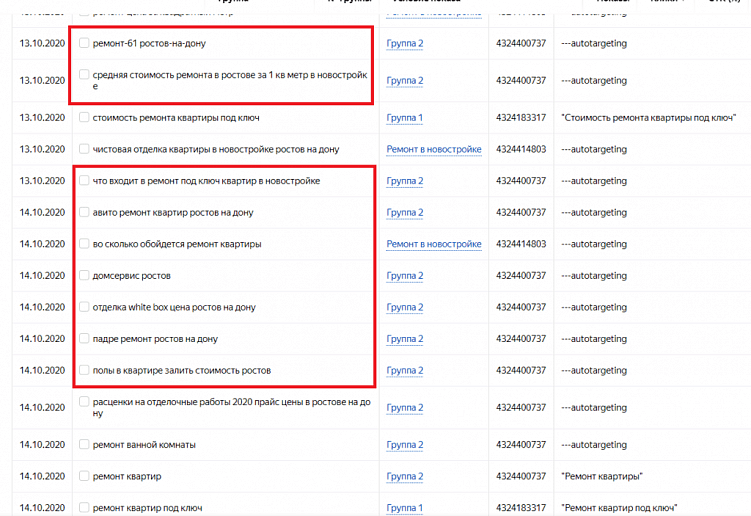
Task: Click date 14.10.2020 in падре ремонт row
Action: [x=42, y=339]
